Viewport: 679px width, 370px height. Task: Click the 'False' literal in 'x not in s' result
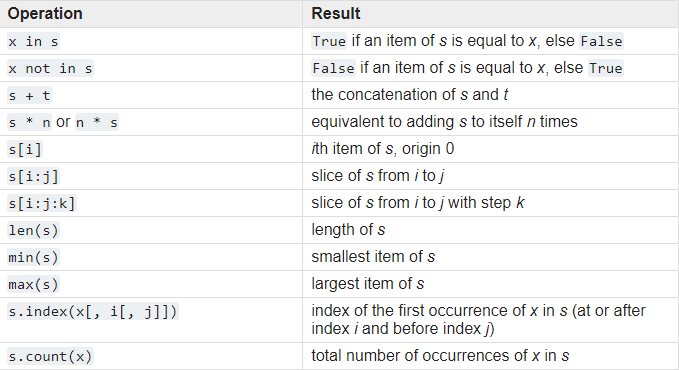333,68
